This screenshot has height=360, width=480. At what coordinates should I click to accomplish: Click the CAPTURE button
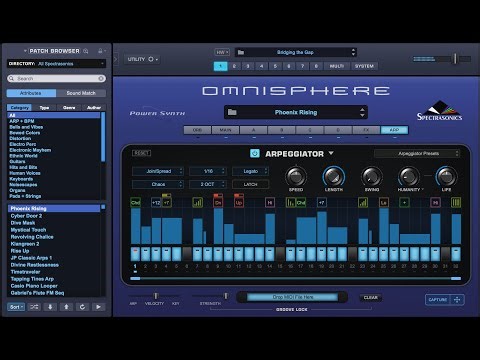438,299
